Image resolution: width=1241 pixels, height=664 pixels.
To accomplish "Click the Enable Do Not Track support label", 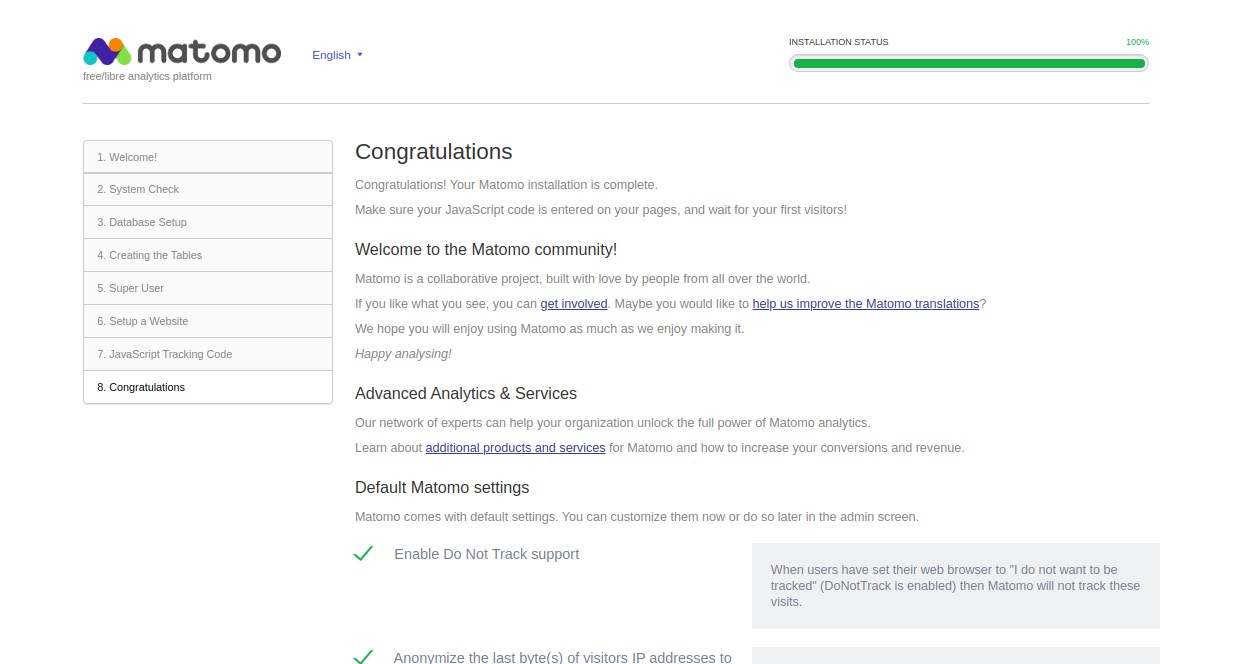I will click(487, 554).
